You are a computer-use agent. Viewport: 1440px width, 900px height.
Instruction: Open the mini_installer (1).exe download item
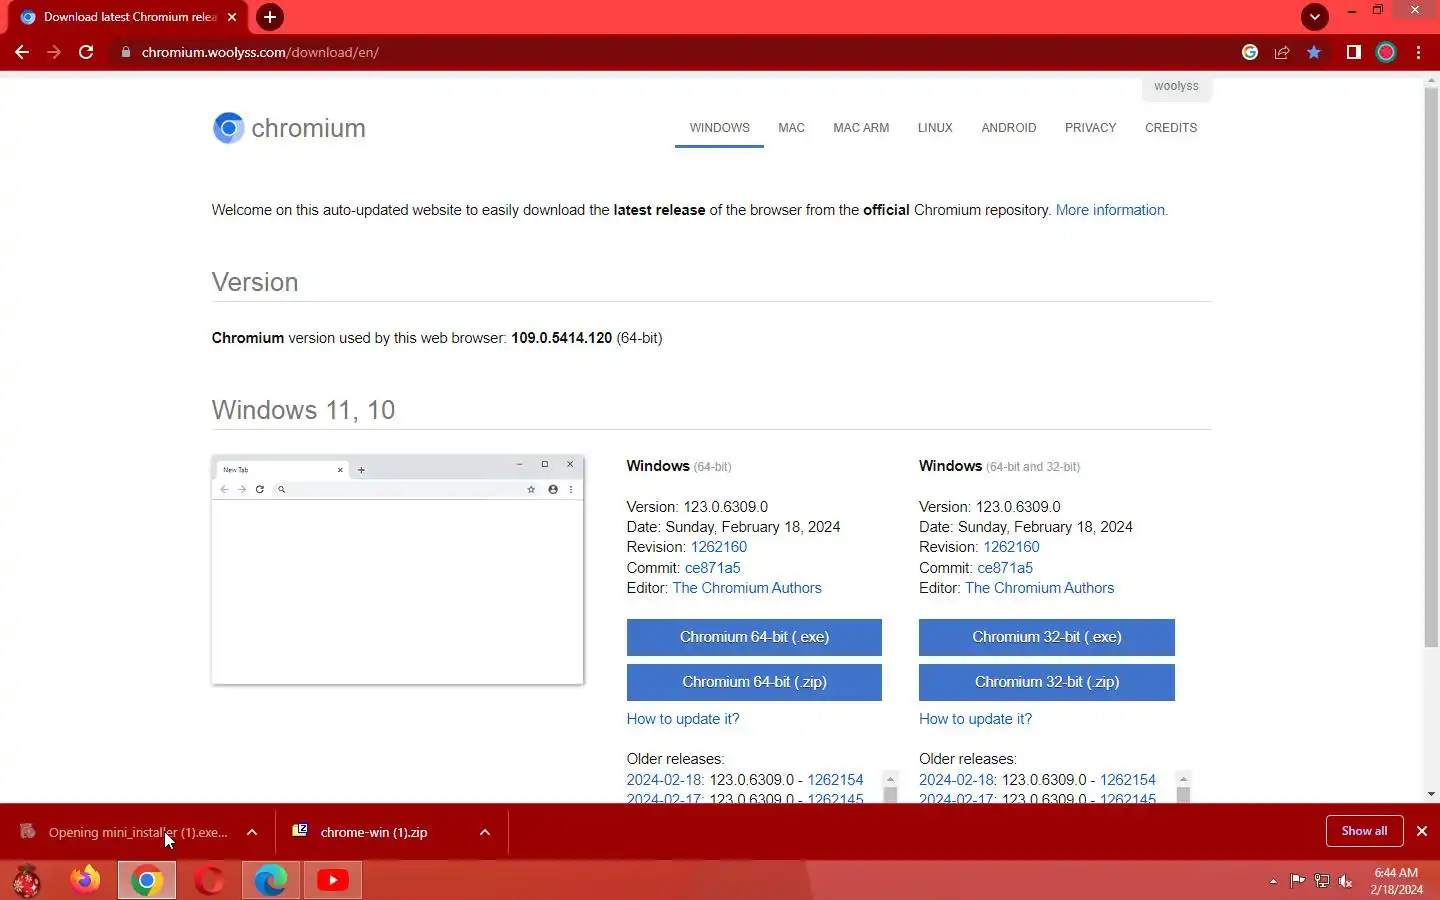click(124, 832)
